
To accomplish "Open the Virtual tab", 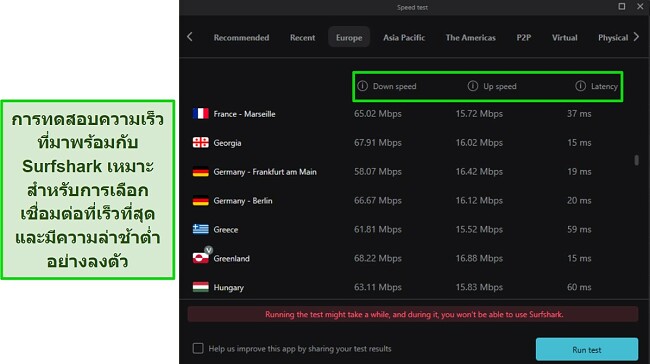I will [x=564, y=37].
